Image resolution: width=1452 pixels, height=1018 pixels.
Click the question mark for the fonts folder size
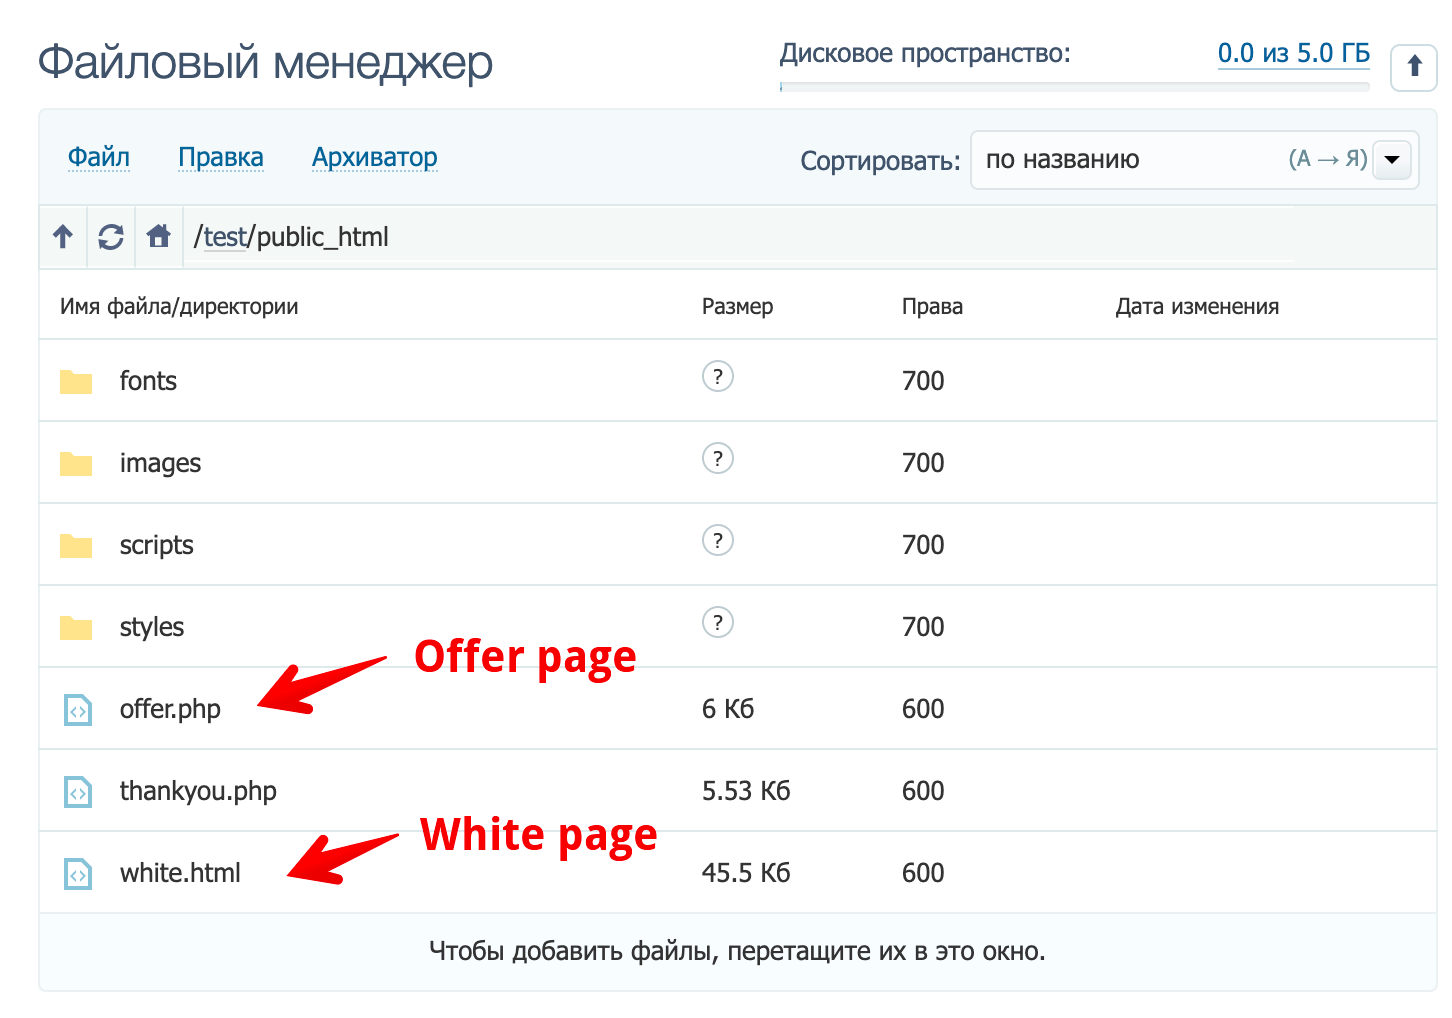(717, 377)
